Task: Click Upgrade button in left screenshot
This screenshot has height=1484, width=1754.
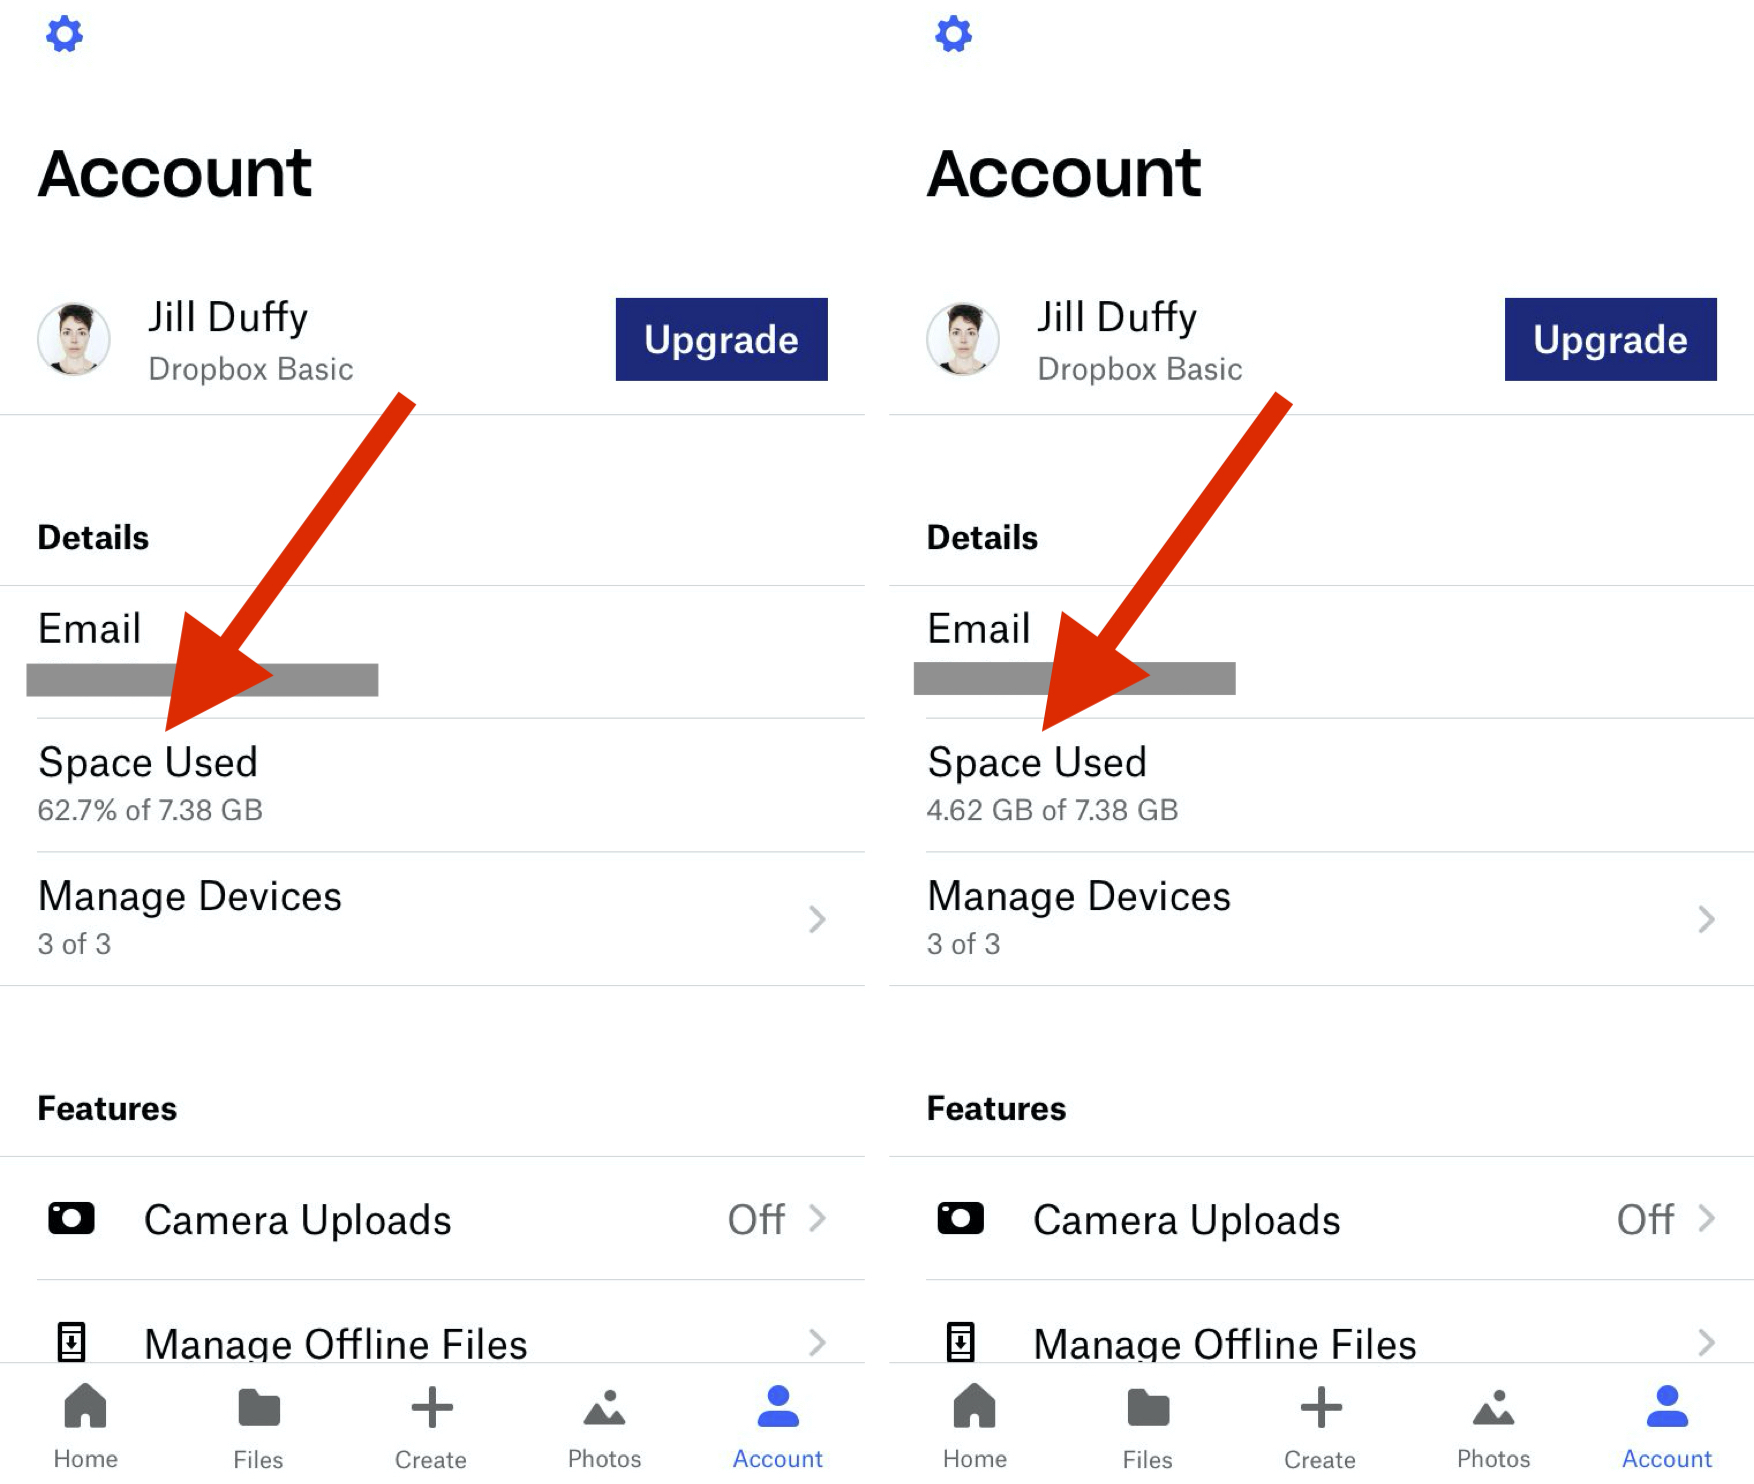Action: (x=721, y=339)
